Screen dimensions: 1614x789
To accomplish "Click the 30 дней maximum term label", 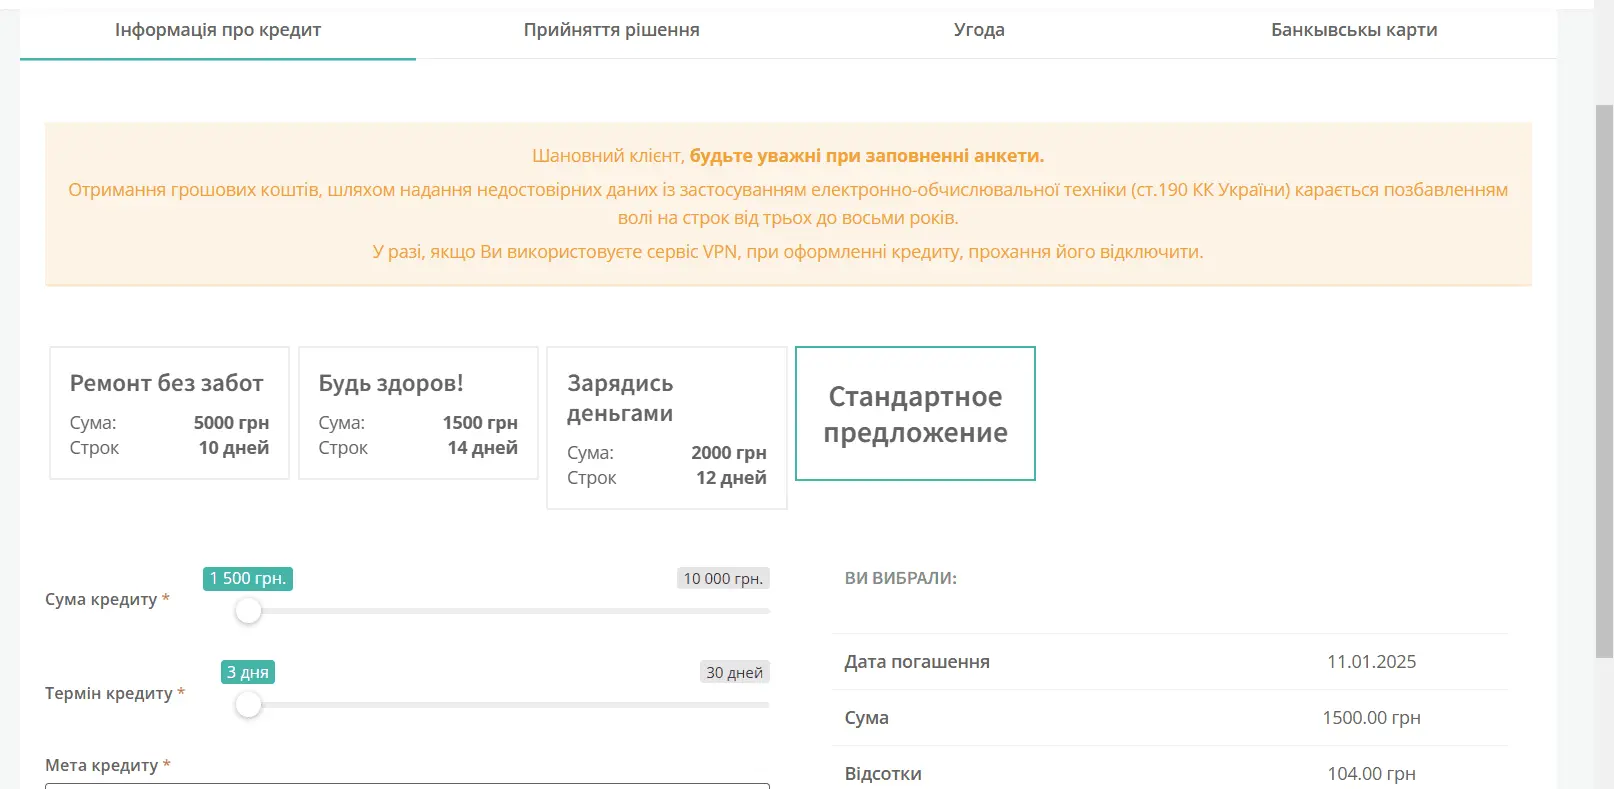I will pos(734,673).
